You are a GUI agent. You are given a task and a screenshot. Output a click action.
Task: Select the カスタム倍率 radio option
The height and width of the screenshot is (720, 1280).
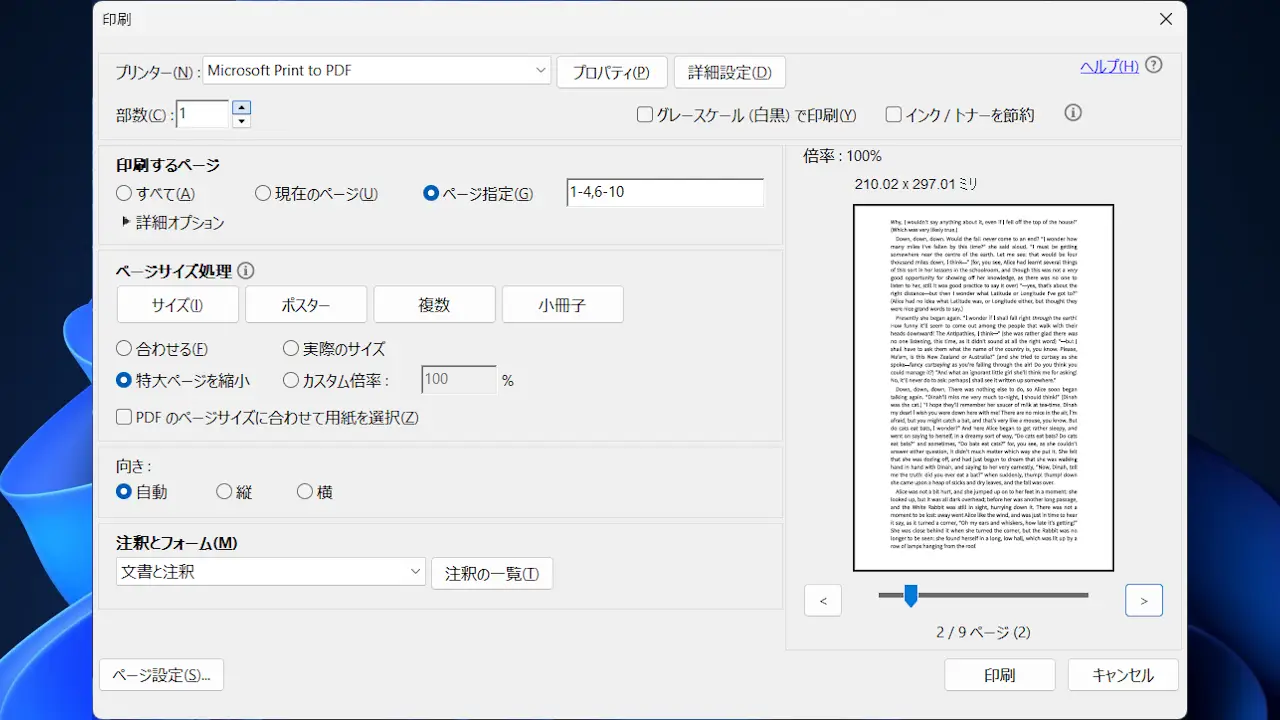click(x=291, y=380)
